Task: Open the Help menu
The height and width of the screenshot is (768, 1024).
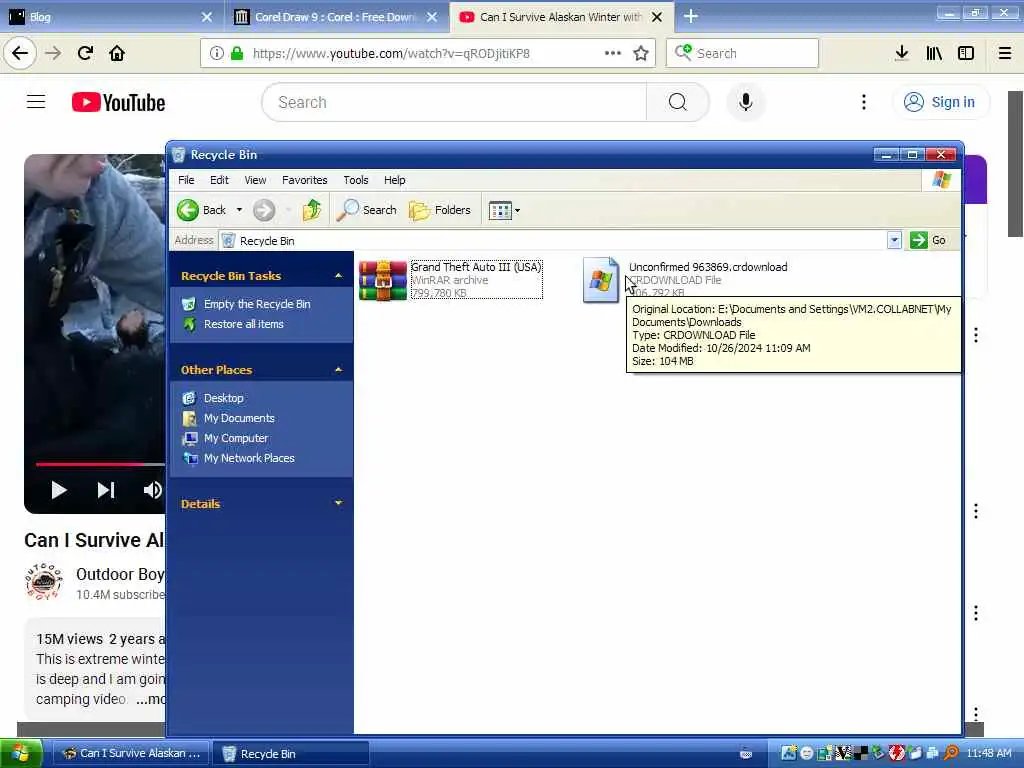Action: tap(394, 180)
